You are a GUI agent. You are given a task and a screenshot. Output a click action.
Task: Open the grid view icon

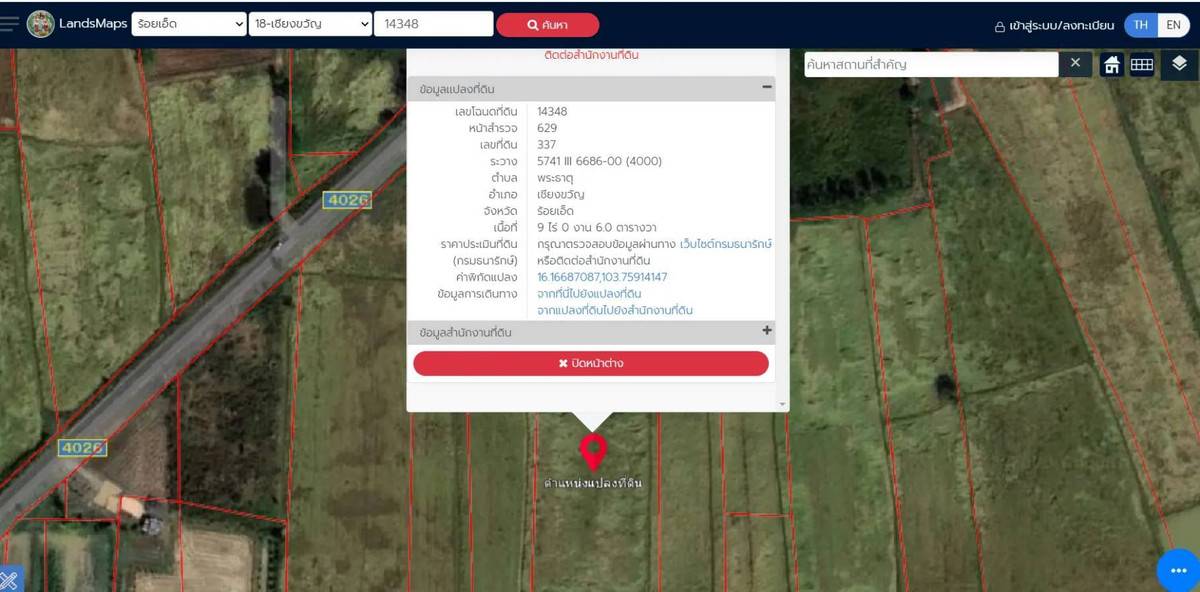[x=1142, y=65]
